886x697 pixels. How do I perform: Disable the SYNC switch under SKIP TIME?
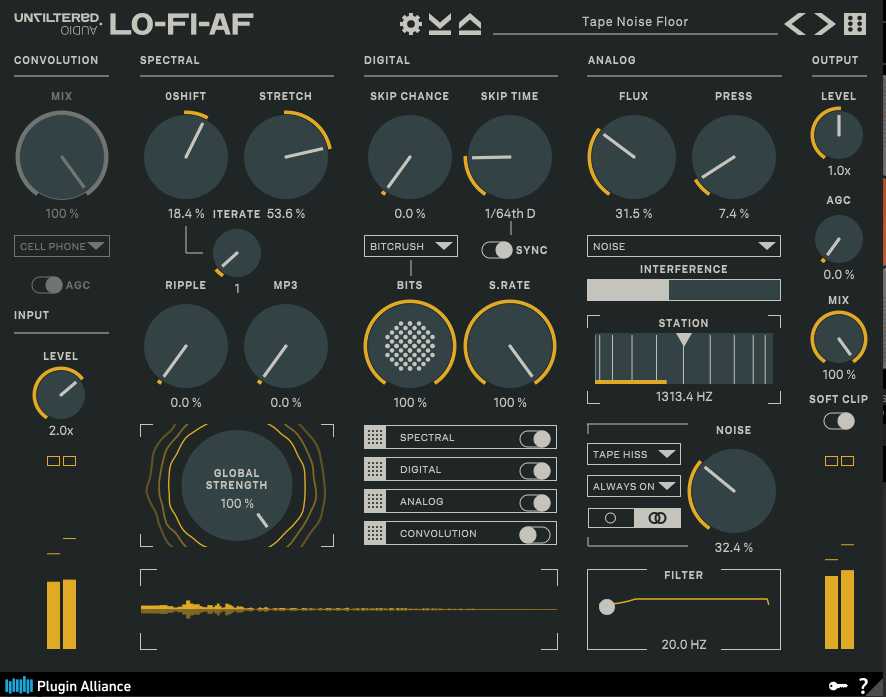pos(497,250)
